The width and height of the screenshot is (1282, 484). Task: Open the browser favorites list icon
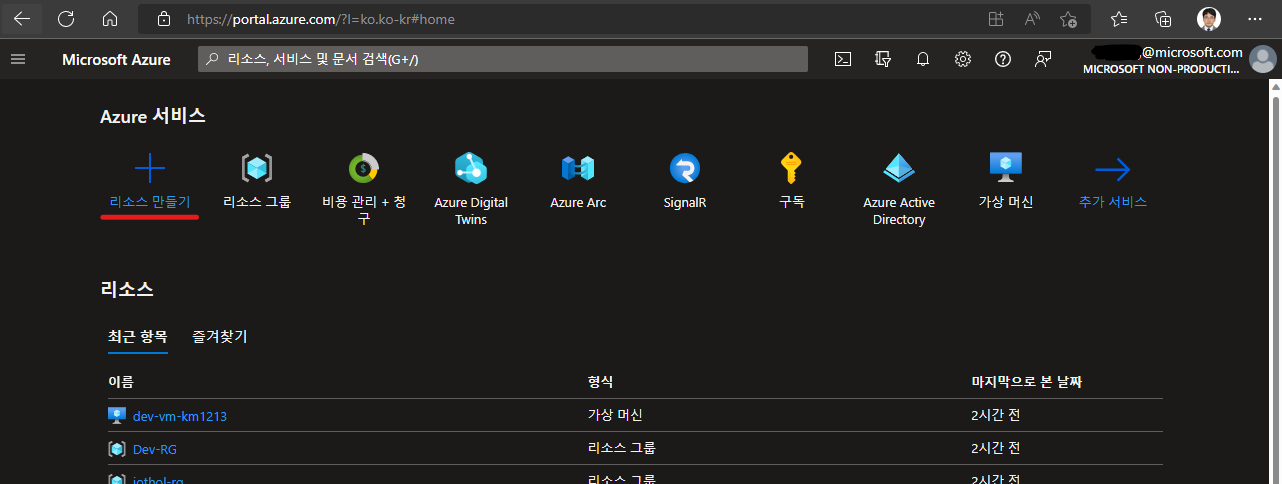point(1119,18)
